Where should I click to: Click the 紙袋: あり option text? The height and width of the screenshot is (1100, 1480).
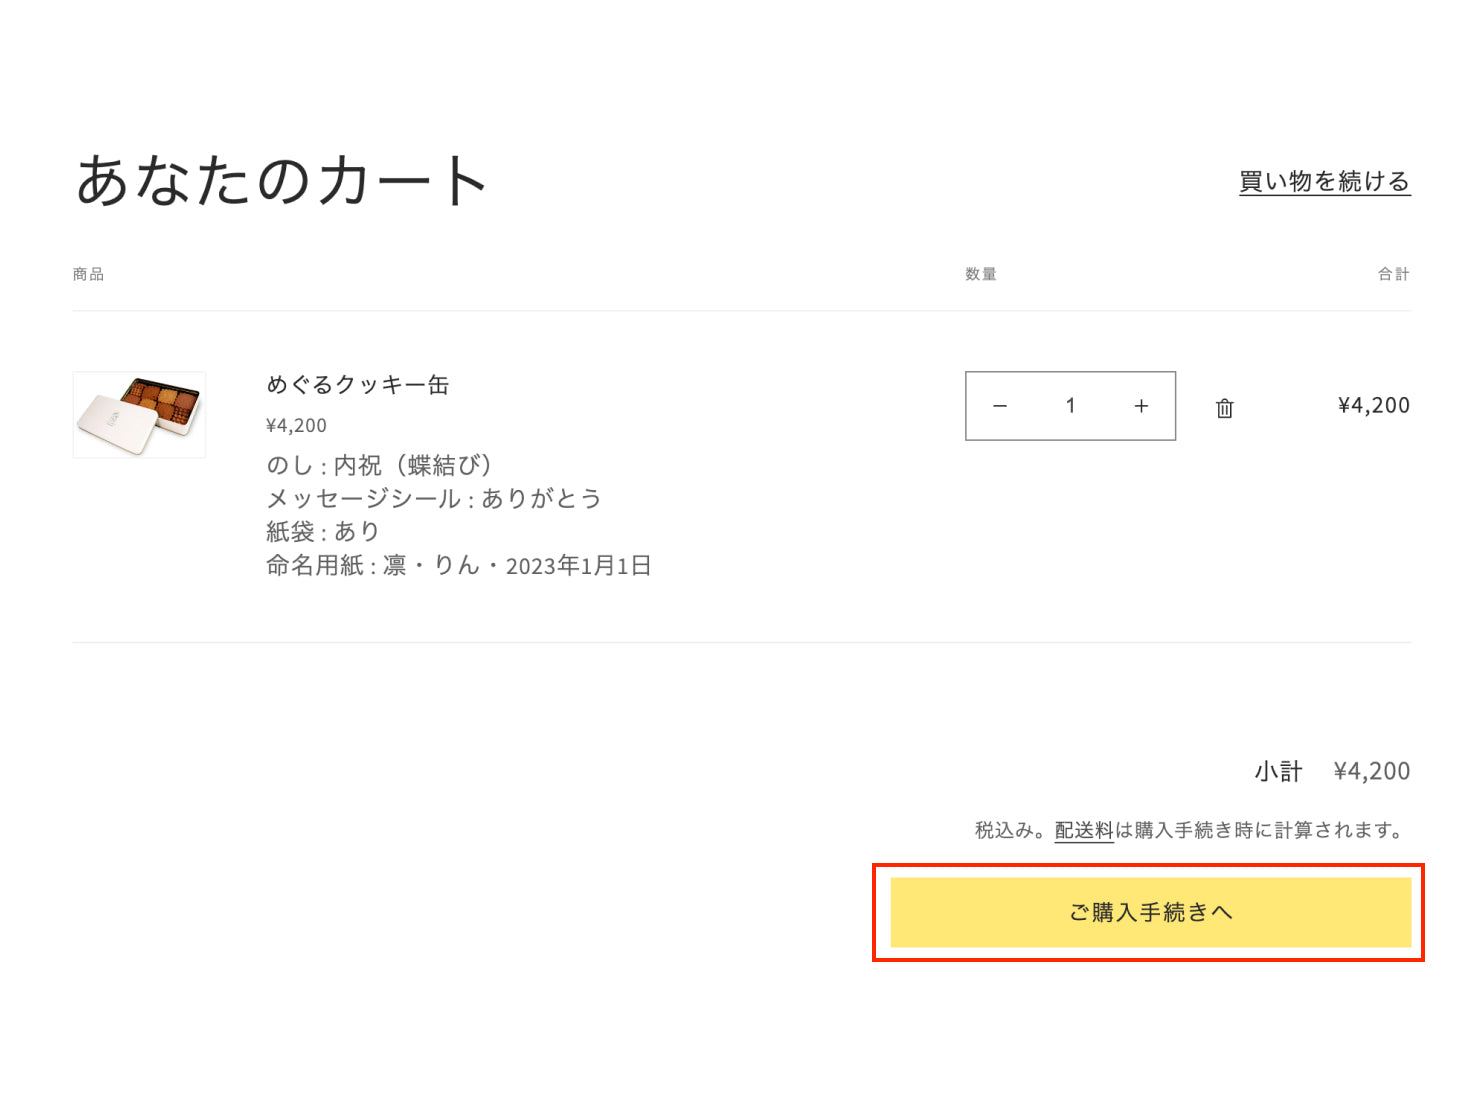[x=322, y=532]
